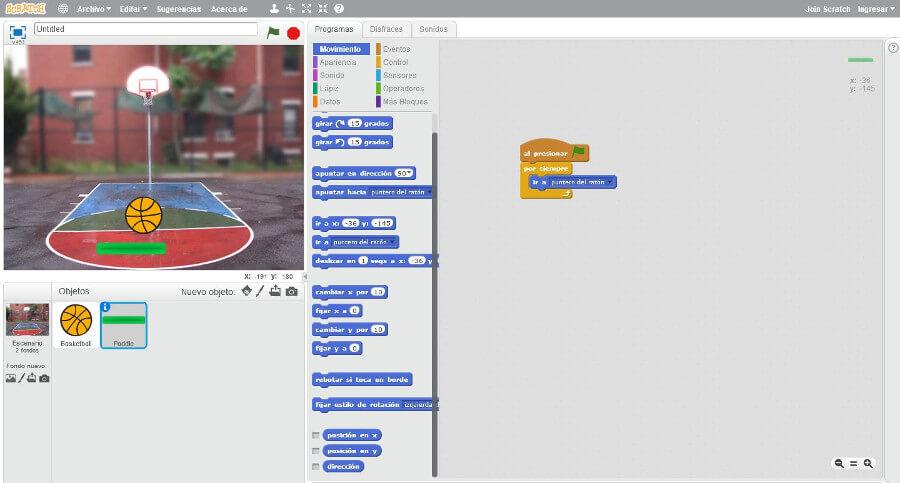The width and height of the screenshot is (900, 483).
Task: Select the Sonido block category
Action: 332,75
